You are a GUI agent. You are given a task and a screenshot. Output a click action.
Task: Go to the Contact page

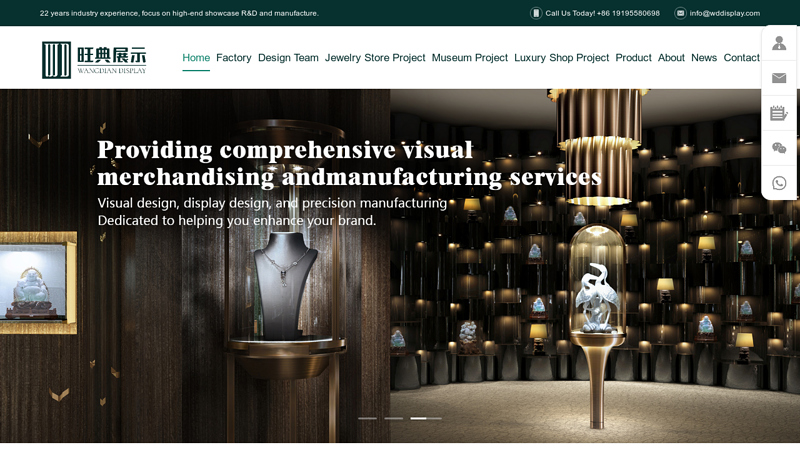pos(742,58)
